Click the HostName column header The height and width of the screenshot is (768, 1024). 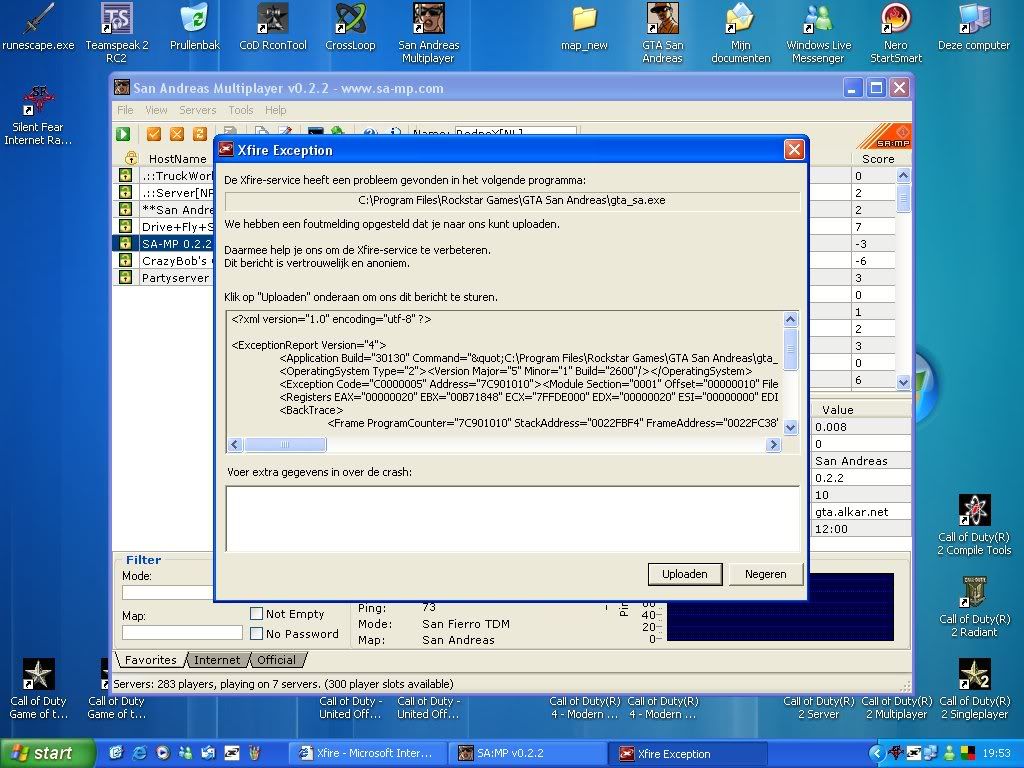coord(177,159)
